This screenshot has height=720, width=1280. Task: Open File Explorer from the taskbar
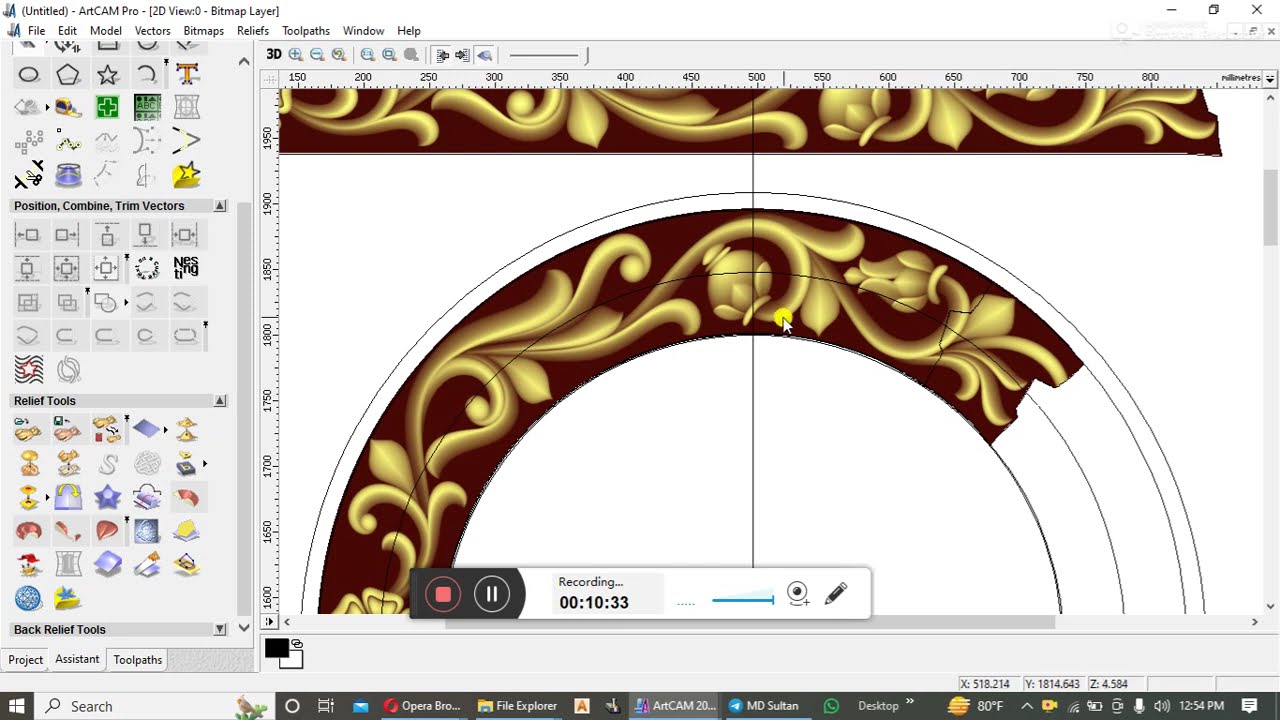[x=518, y=706]
